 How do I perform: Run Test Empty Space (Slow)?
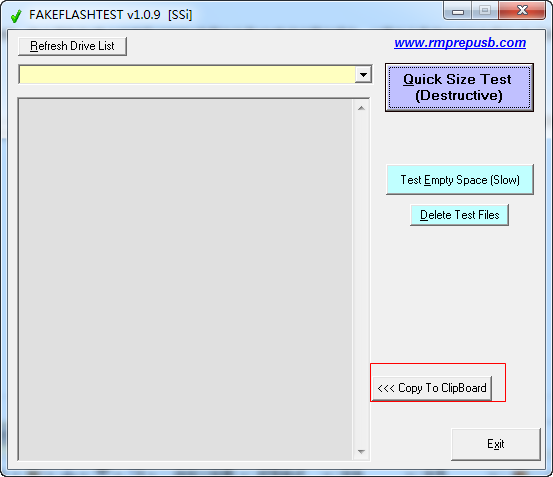(460, 179)
